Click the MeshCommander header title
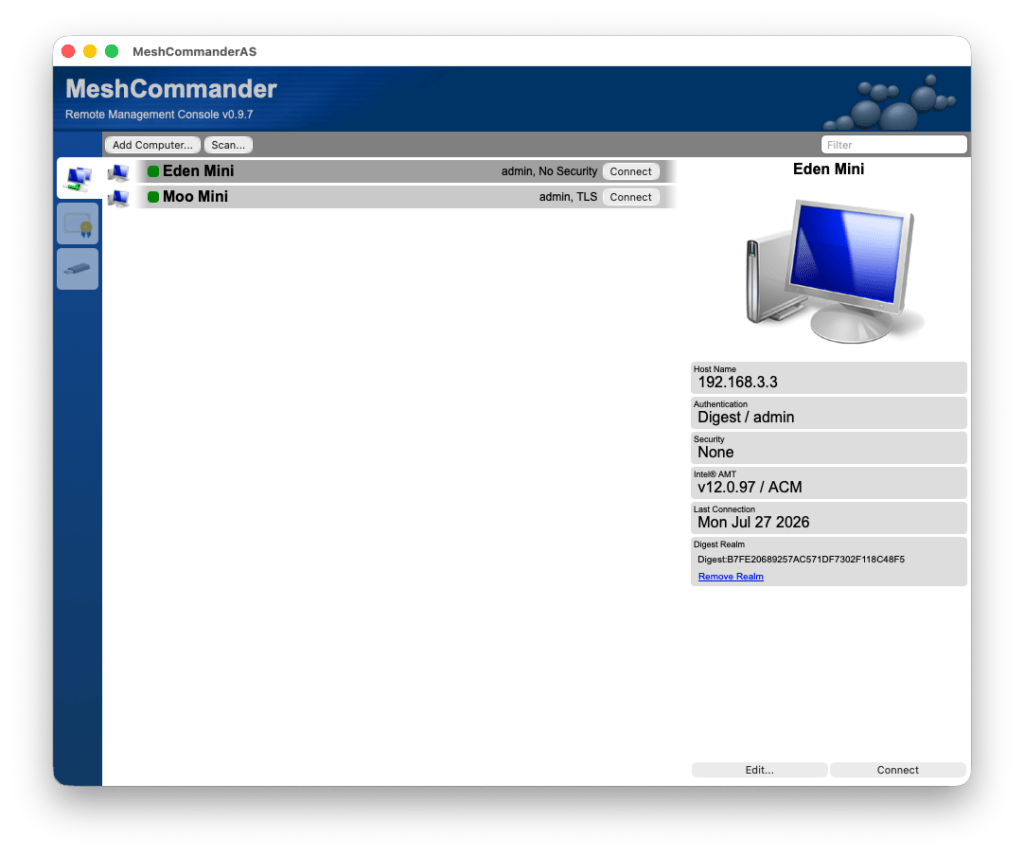This screenshot has height=856, width=1024. point(171,89)
